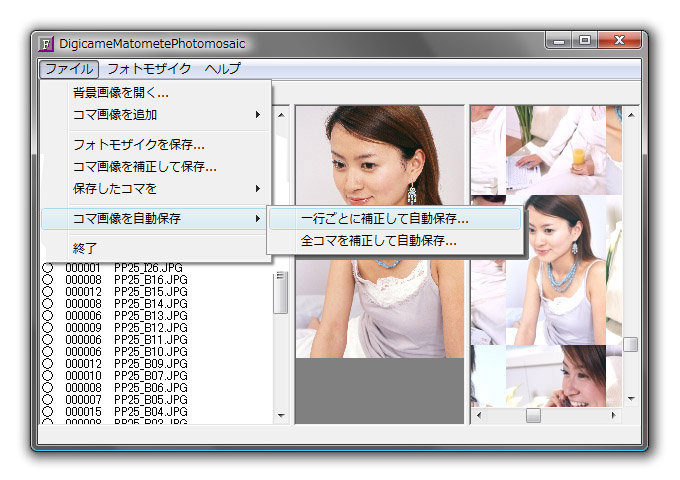Toggle circle marker beside PP25_B09.JPG
The height and width of the screenshot is (480, 680).
pyautogui.click(x=46, y=363)
